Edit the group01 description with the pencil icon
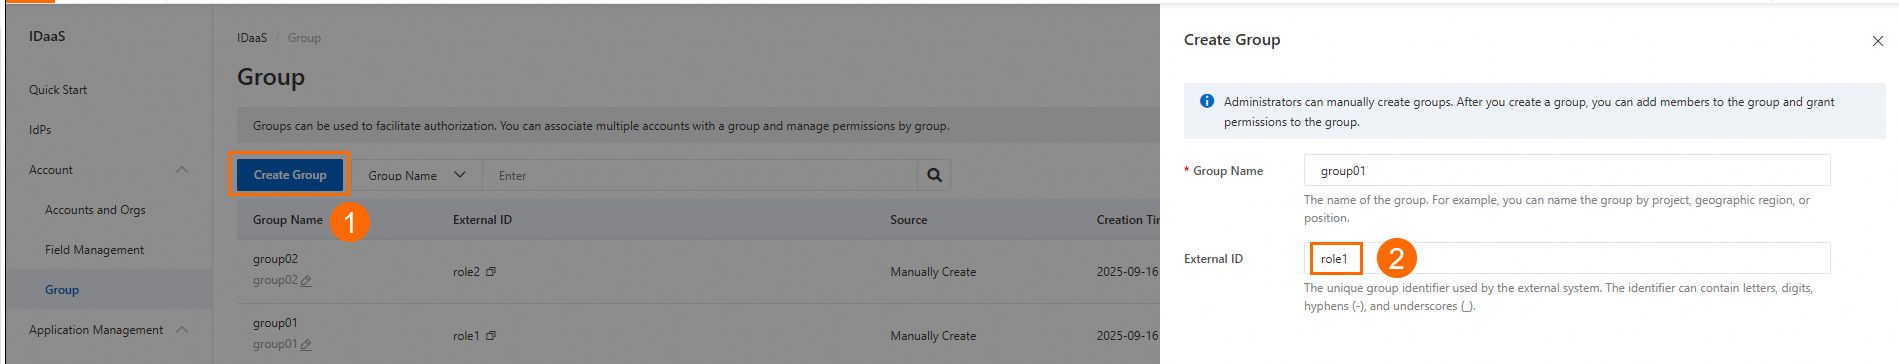Image resolution: width=1899 pixels, height=364 pixels. (x=306, y=345)
